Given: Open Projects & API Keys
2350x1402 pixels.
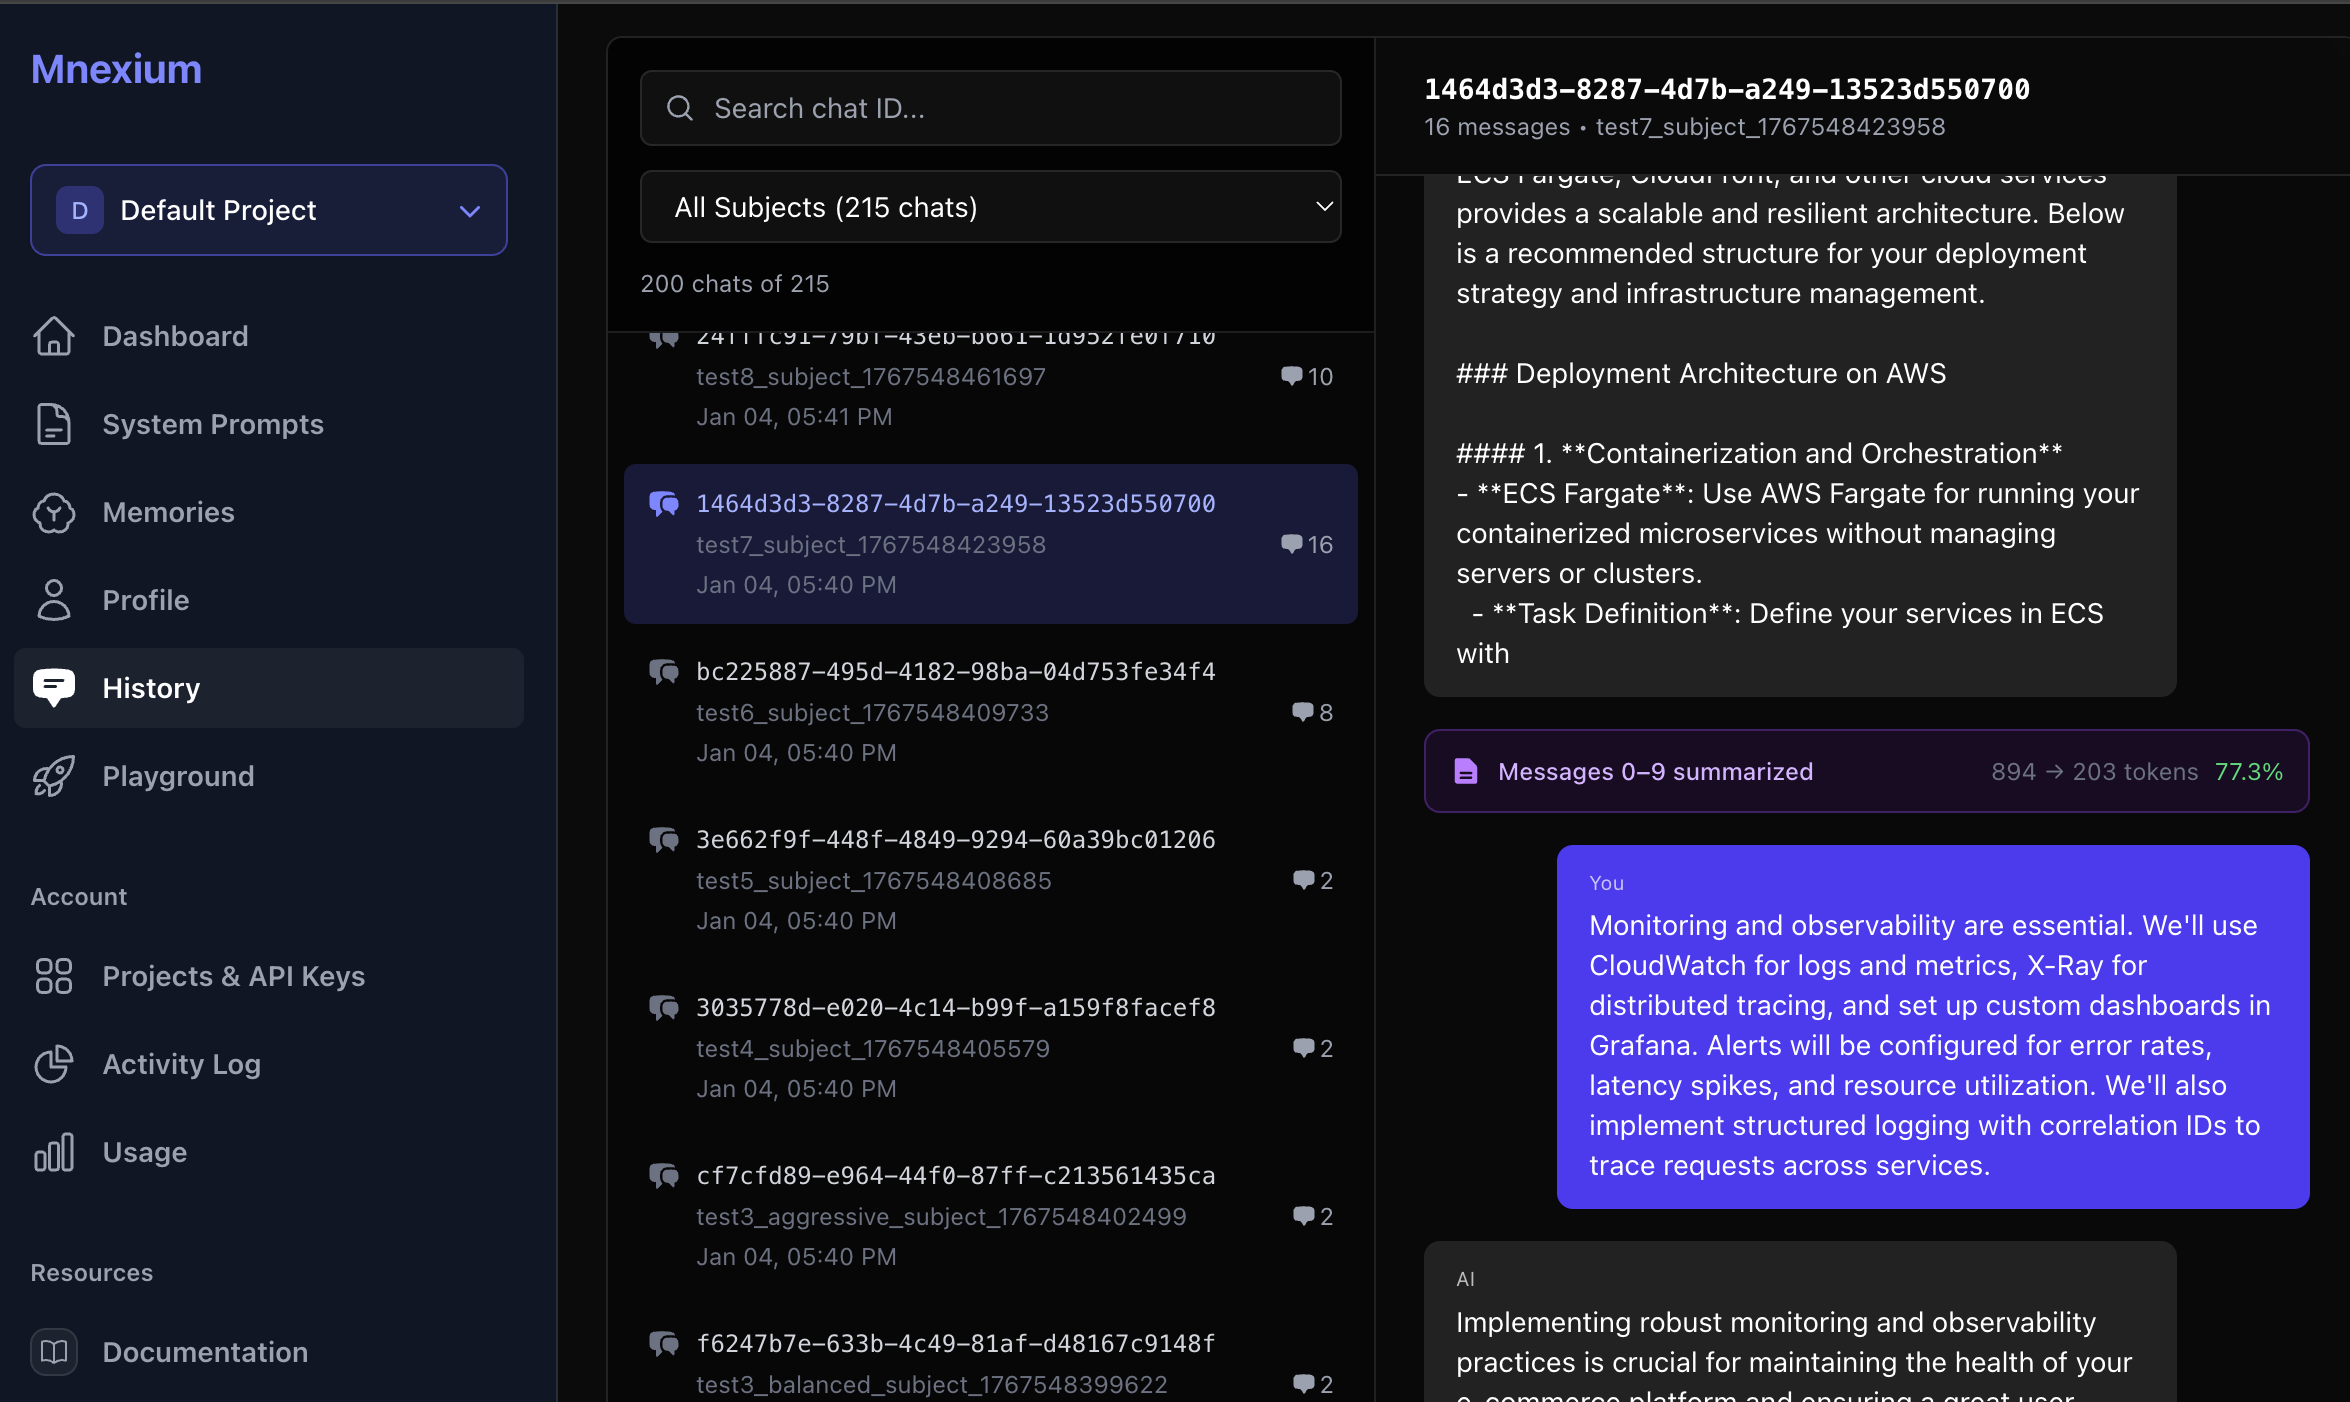Looking at the screenshot, I should [233, 976].
